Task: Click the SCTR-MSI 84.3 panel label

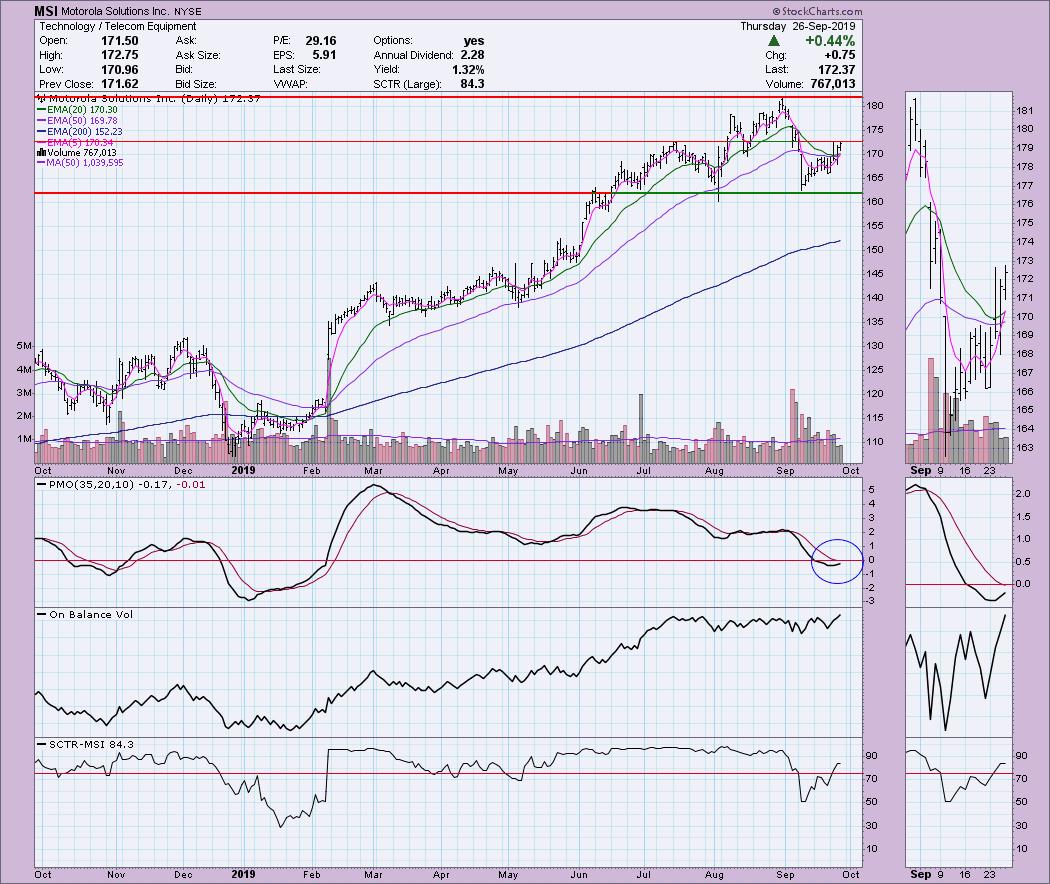Action: click(91, 744)
